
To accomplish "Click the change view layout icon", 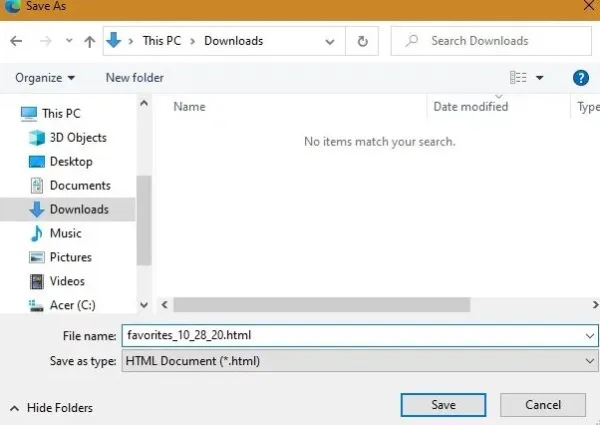I will (518, 78).
